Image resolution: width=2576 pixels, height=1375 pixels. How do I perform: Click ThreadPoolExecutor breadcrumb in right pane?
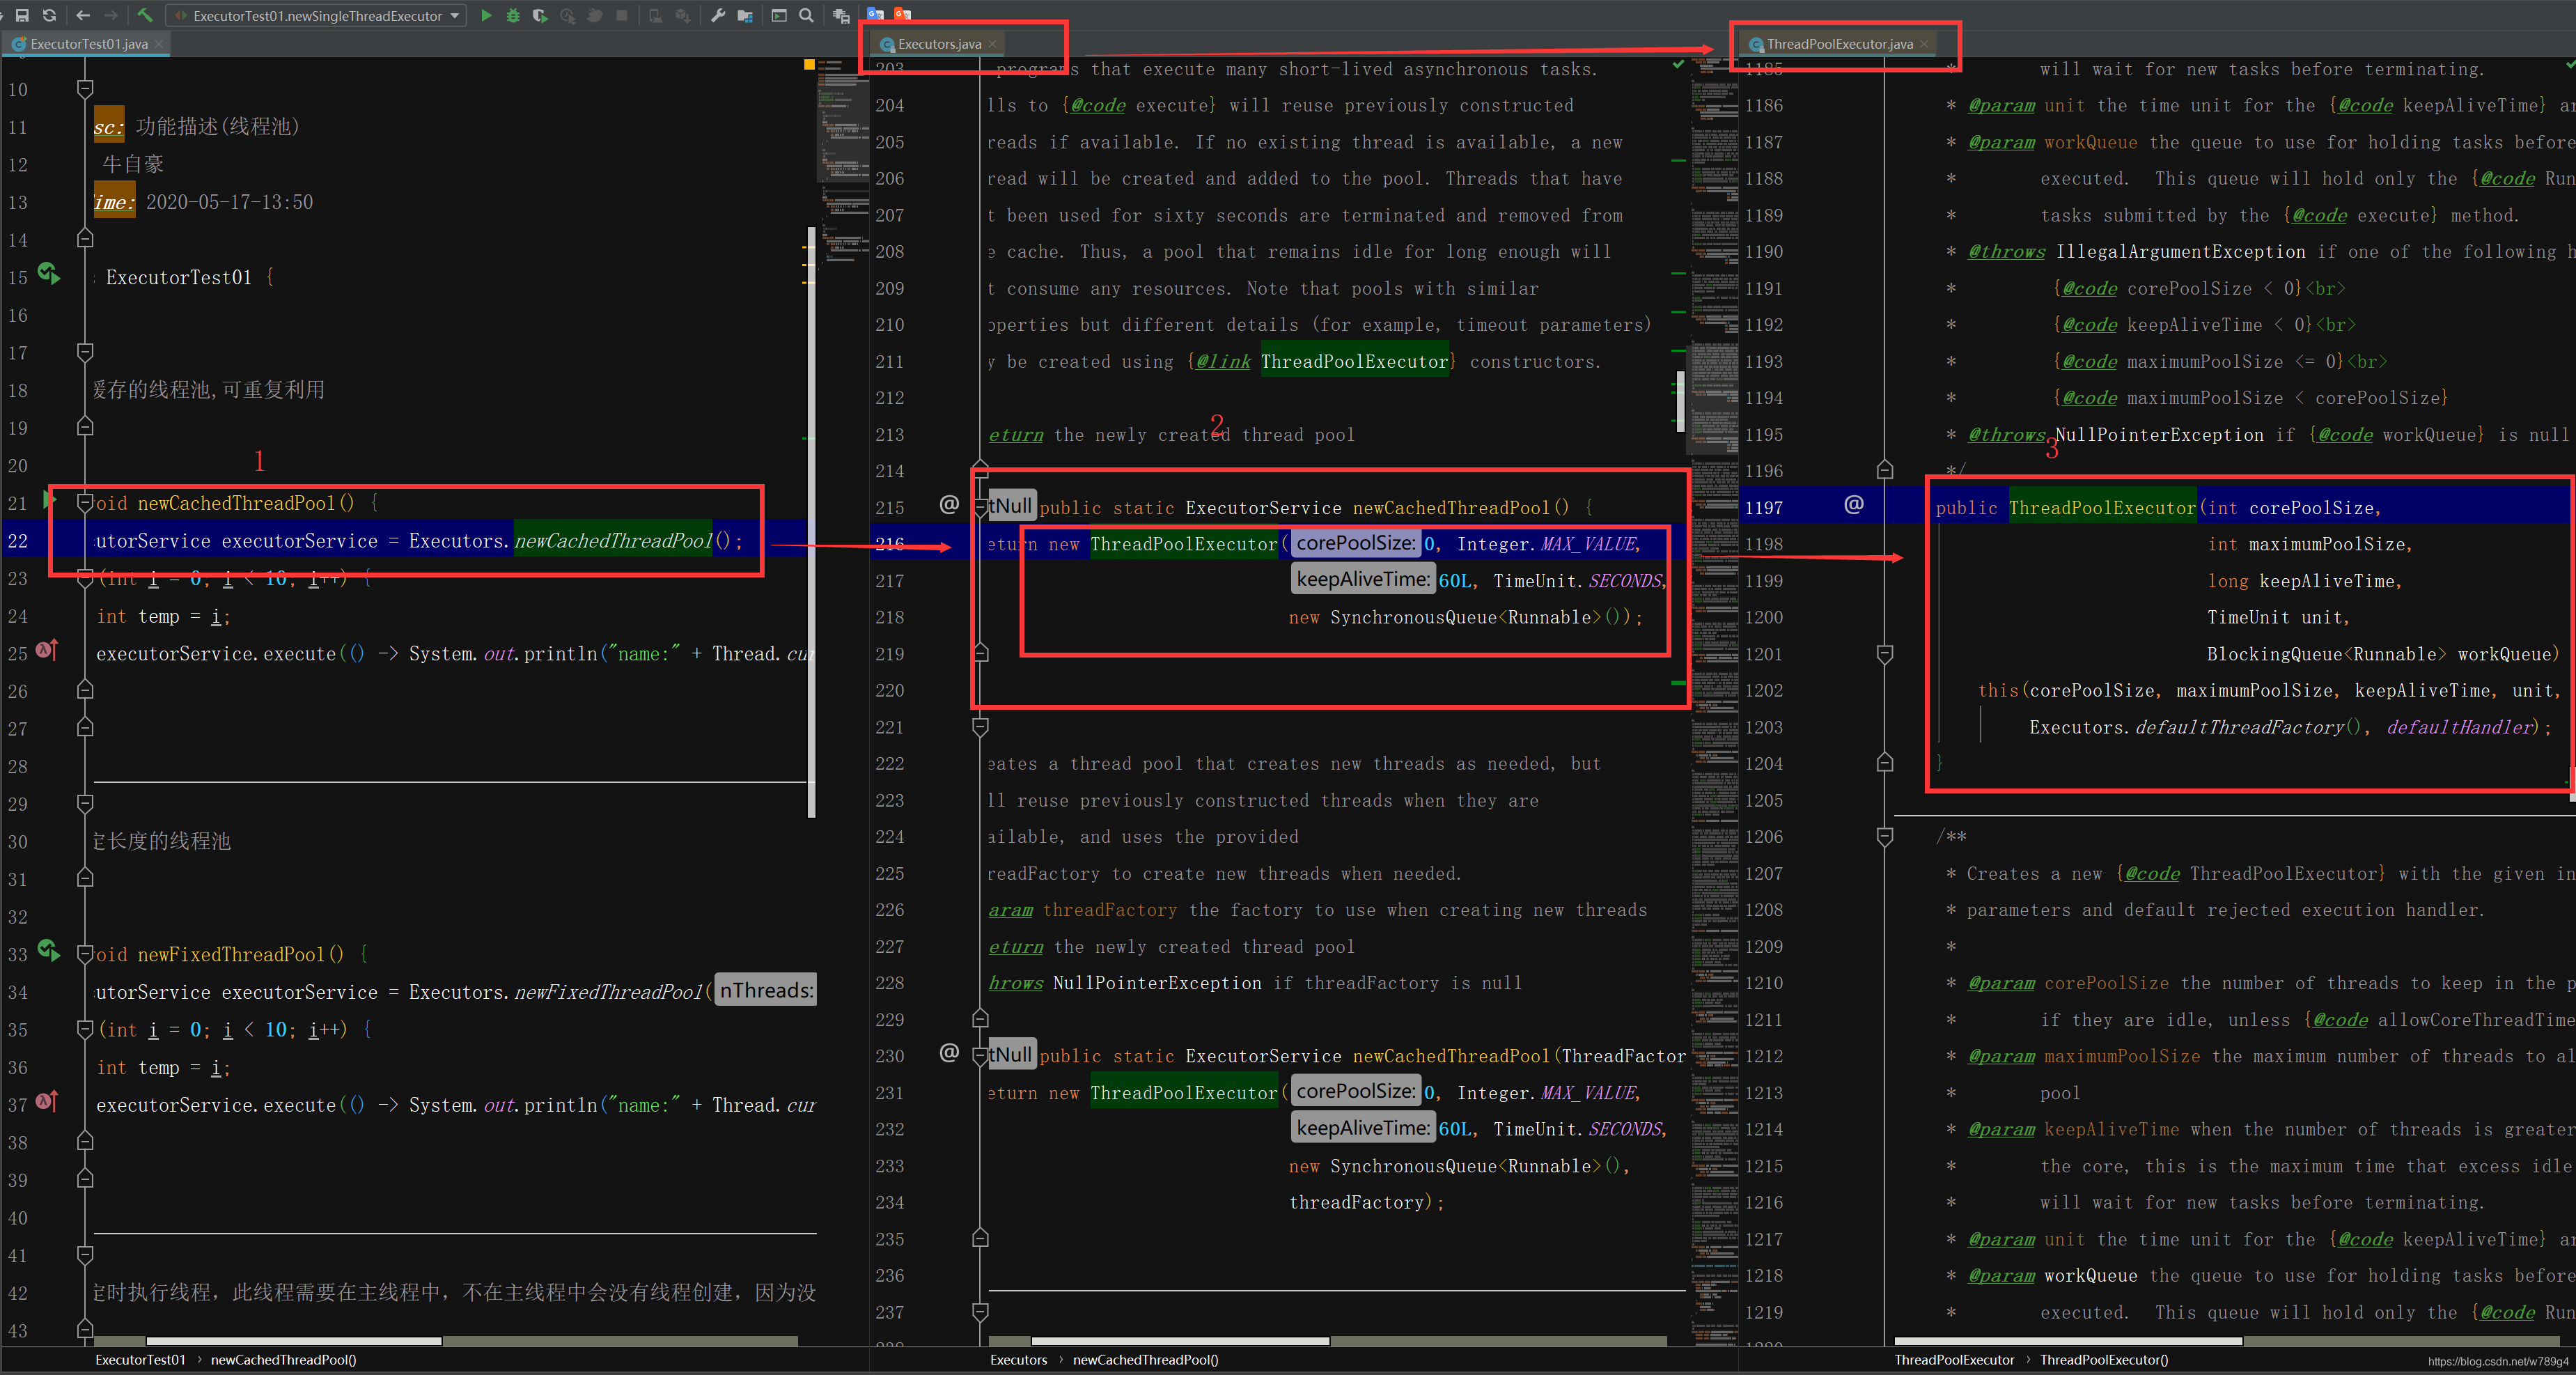click(1954, 1360)
